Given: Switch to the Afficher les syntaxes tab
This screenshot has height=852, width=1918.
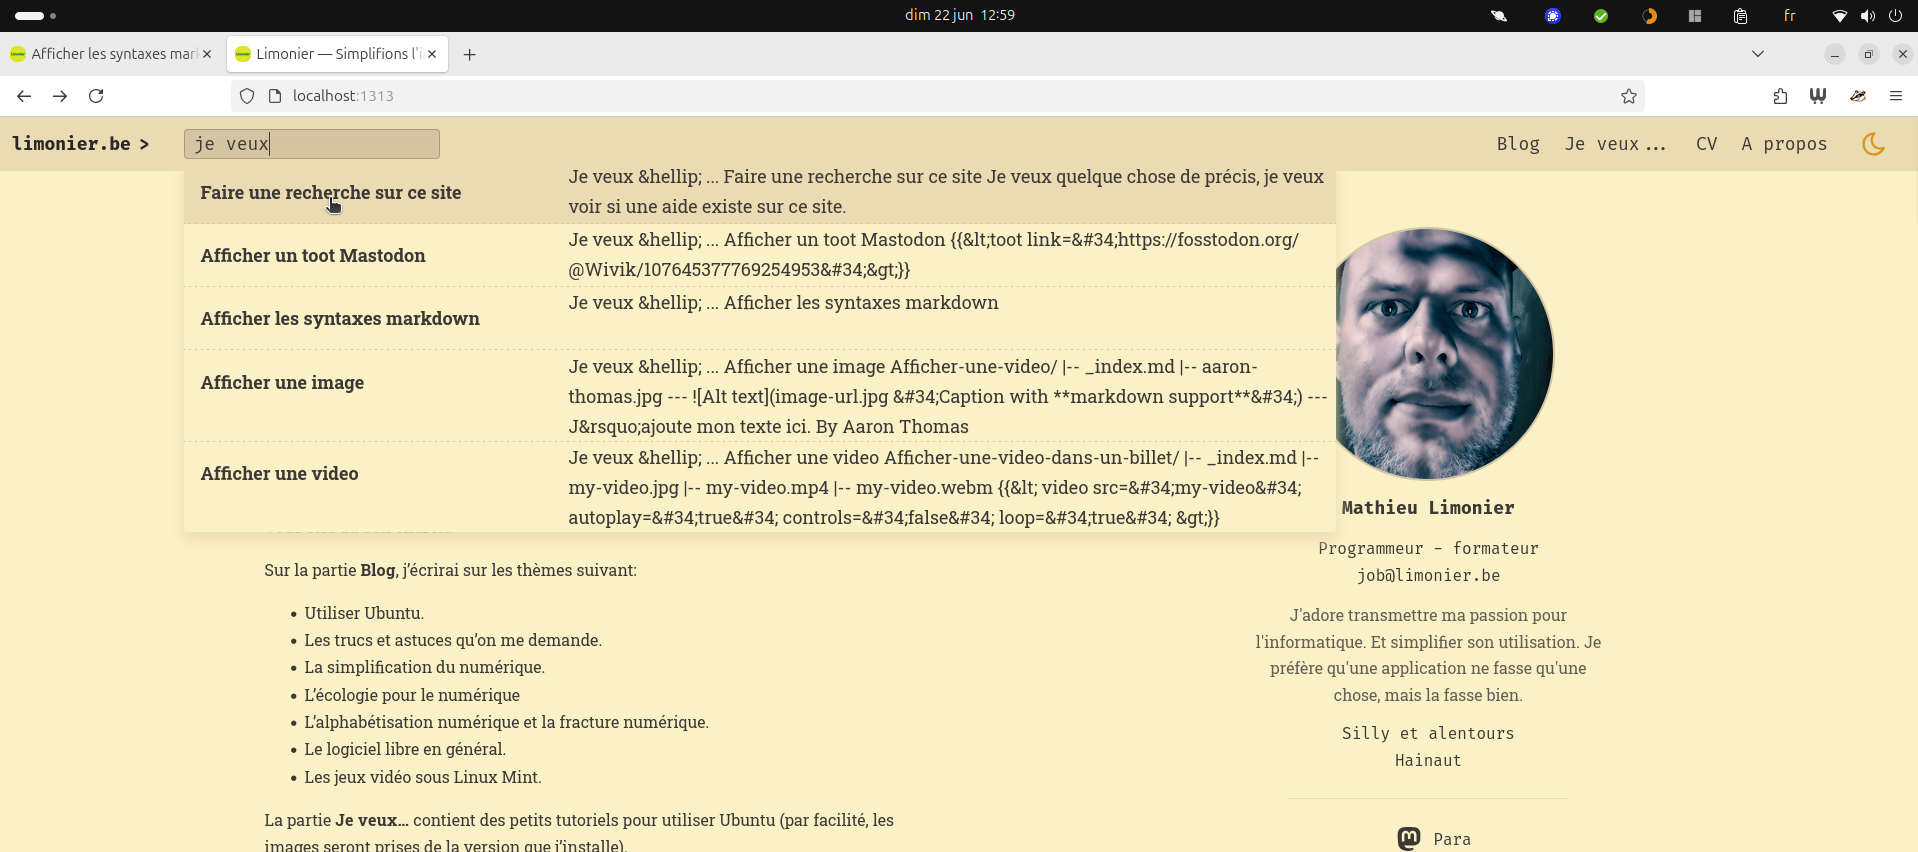Looking at the screenshot, I should tap(112, 54).
